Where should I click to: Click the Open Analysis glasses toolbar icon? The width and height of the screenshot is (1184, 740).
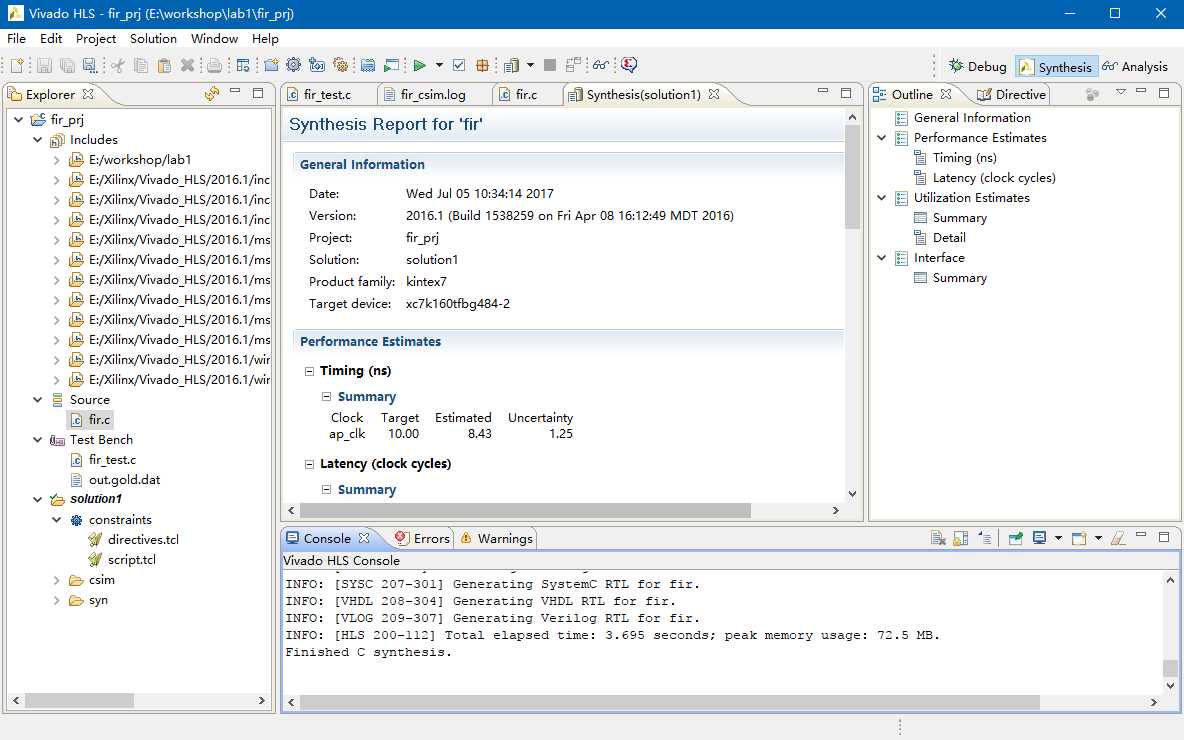(x=600, y=66)
